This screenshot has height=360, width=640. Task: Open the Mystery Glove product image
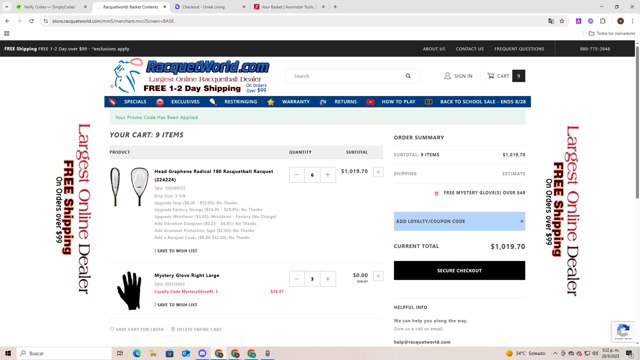pyautogui.click(x=129, y=291)
